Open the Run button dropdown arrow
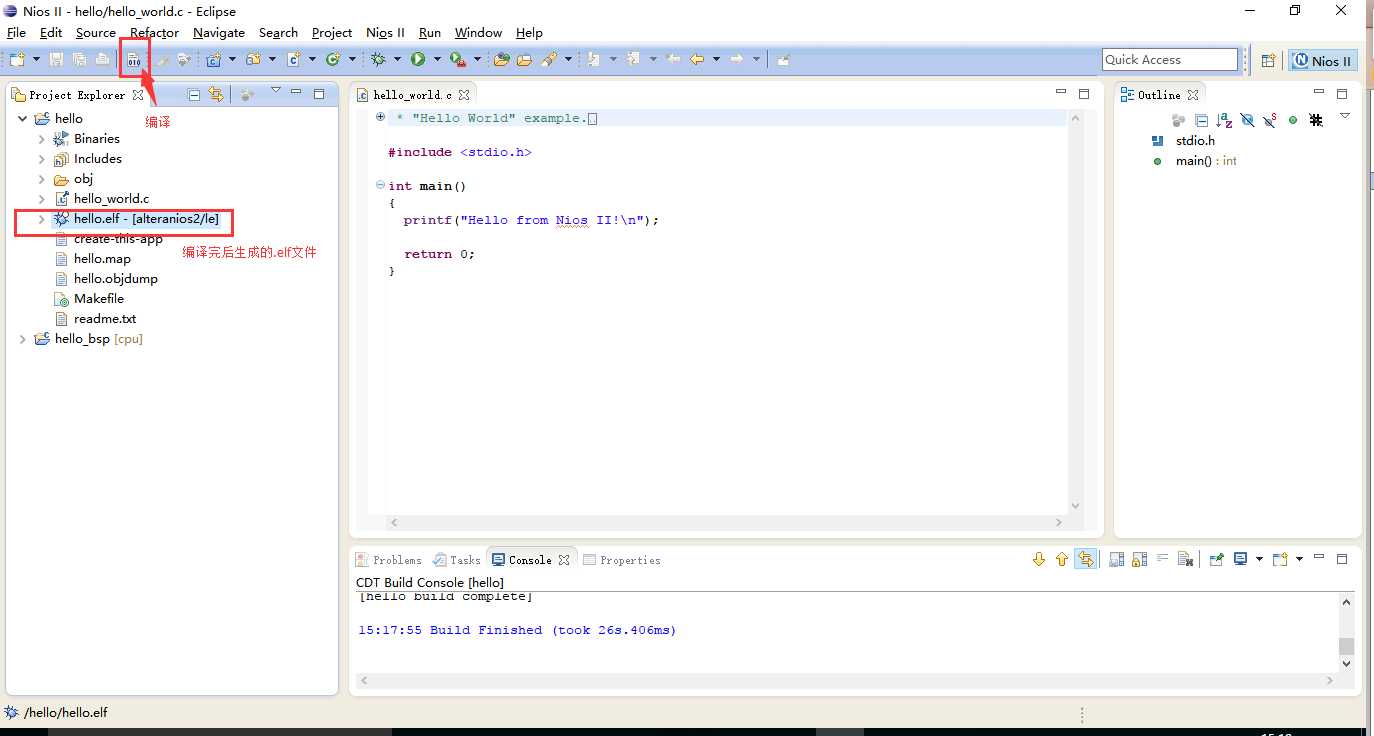 point(437,59)
